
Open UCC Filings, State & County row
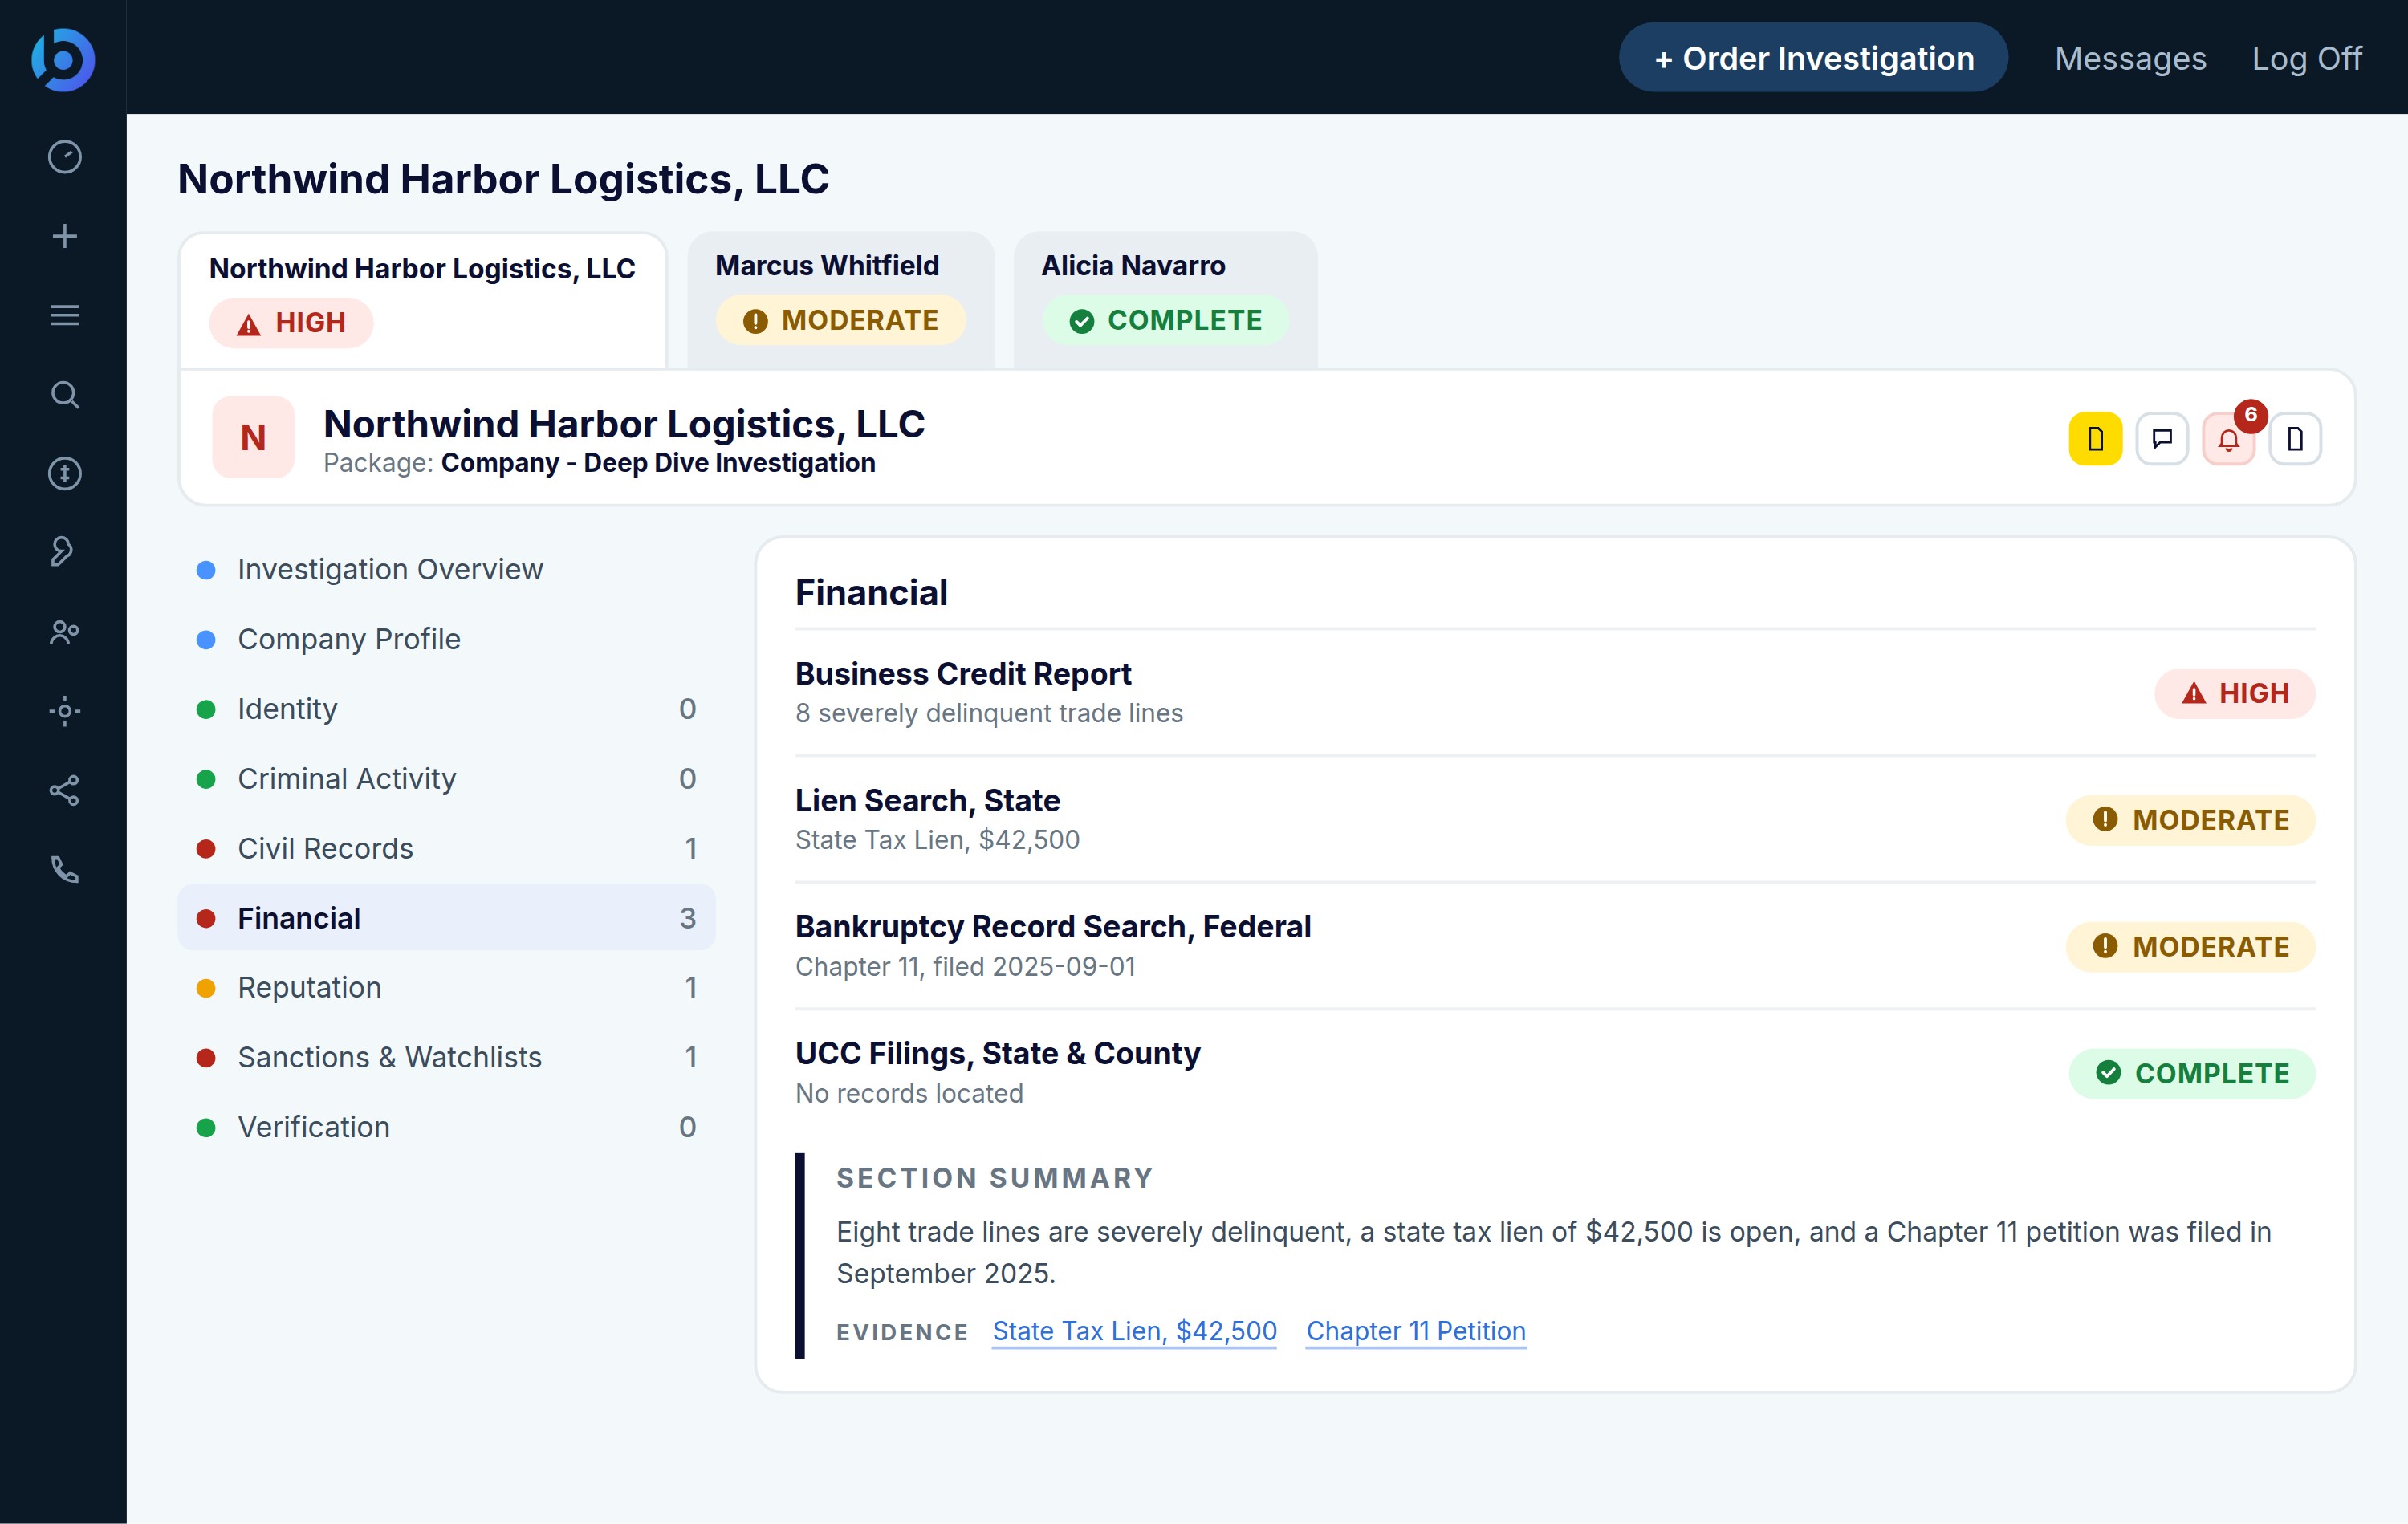(1555, 1073)
